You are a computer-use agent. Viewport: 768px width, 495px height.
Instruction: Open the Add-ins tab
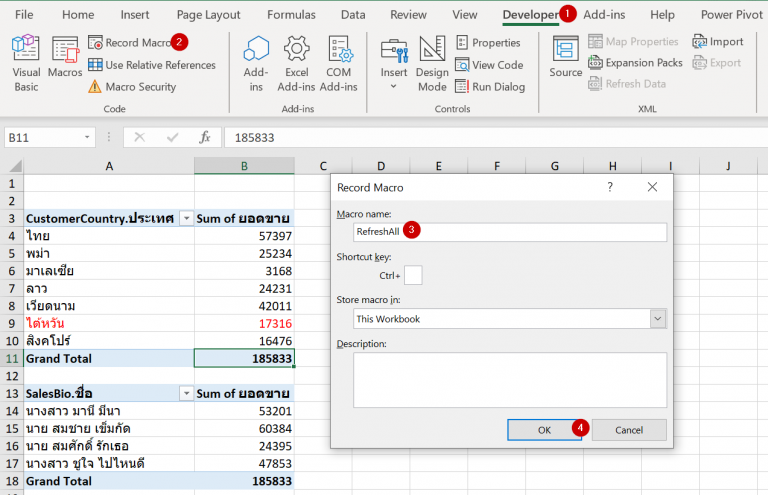604,15
